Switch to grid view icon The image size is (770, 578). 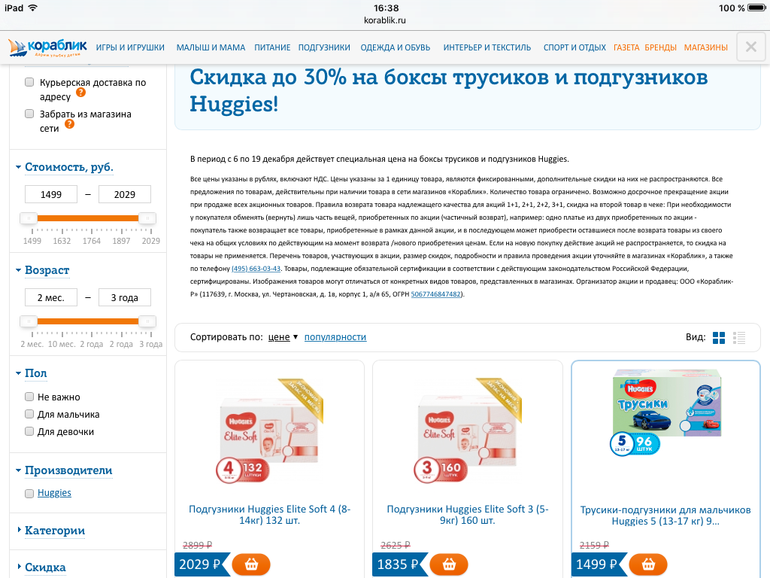(718, 337)
